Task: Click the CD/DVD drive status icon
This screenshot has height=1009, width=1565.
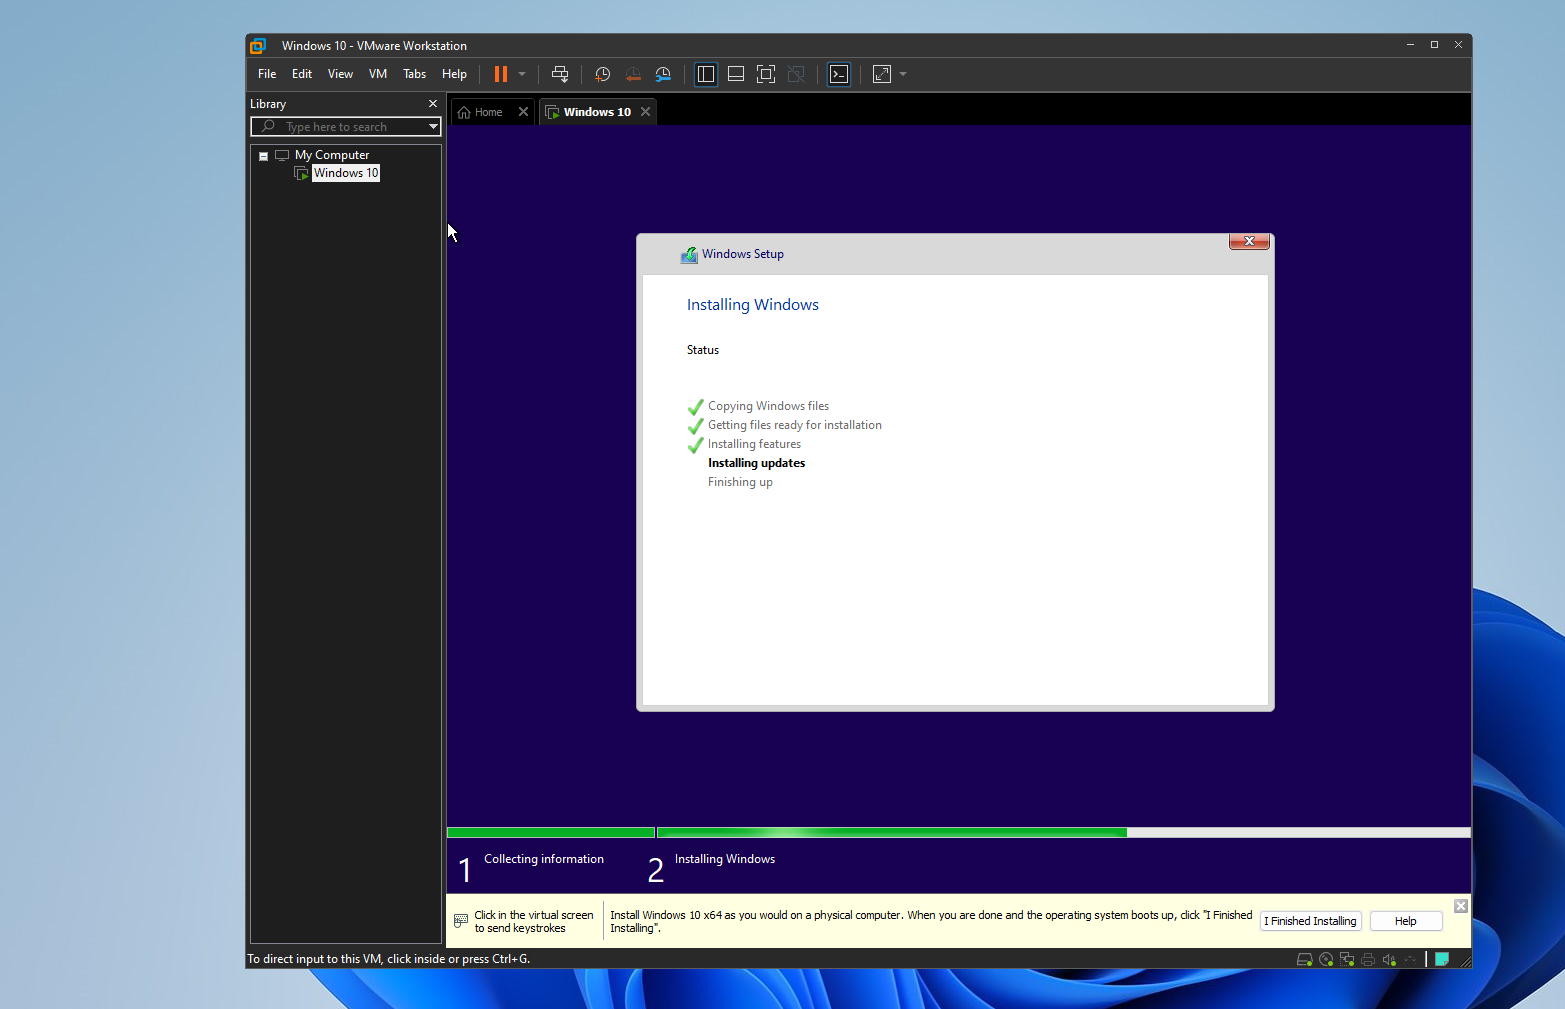Action: [x=1326, y=959]
